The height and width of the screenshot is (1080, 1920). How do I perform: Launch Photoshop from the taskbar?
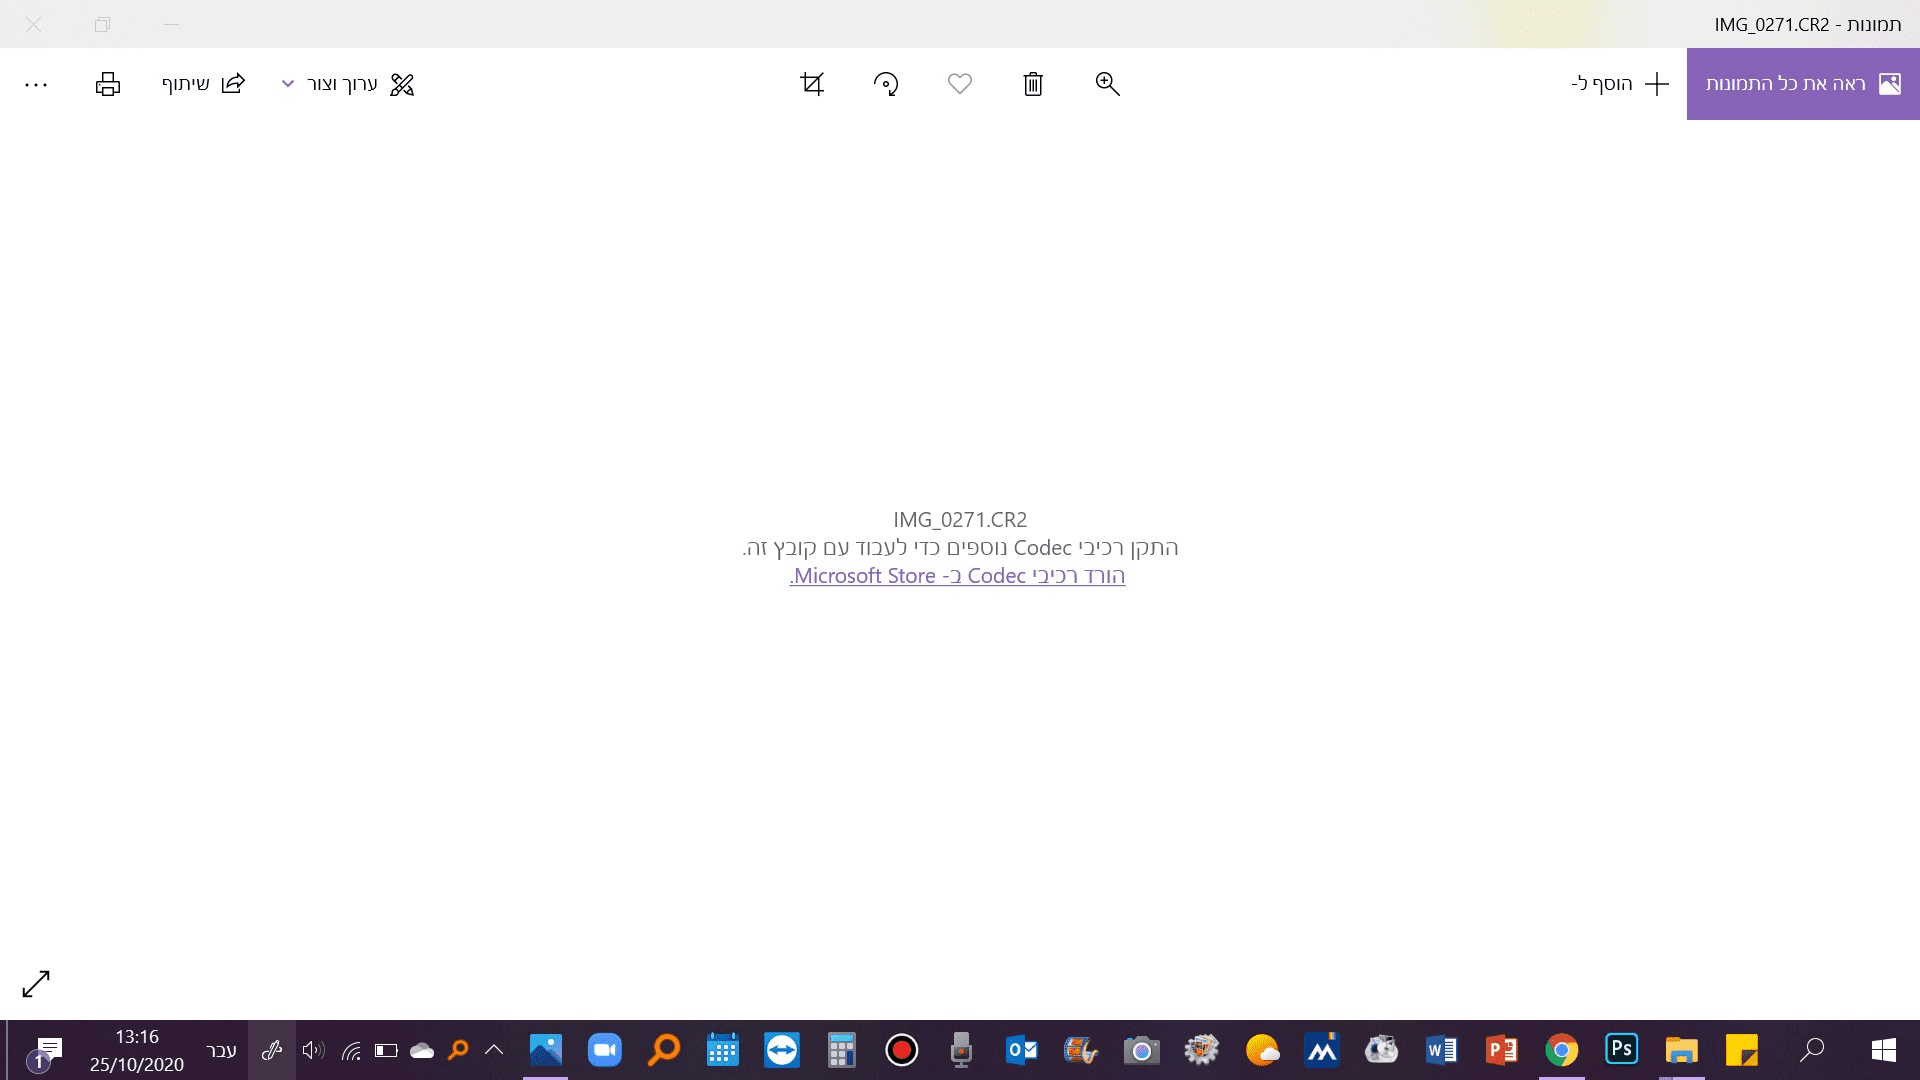(1621, 1051)
